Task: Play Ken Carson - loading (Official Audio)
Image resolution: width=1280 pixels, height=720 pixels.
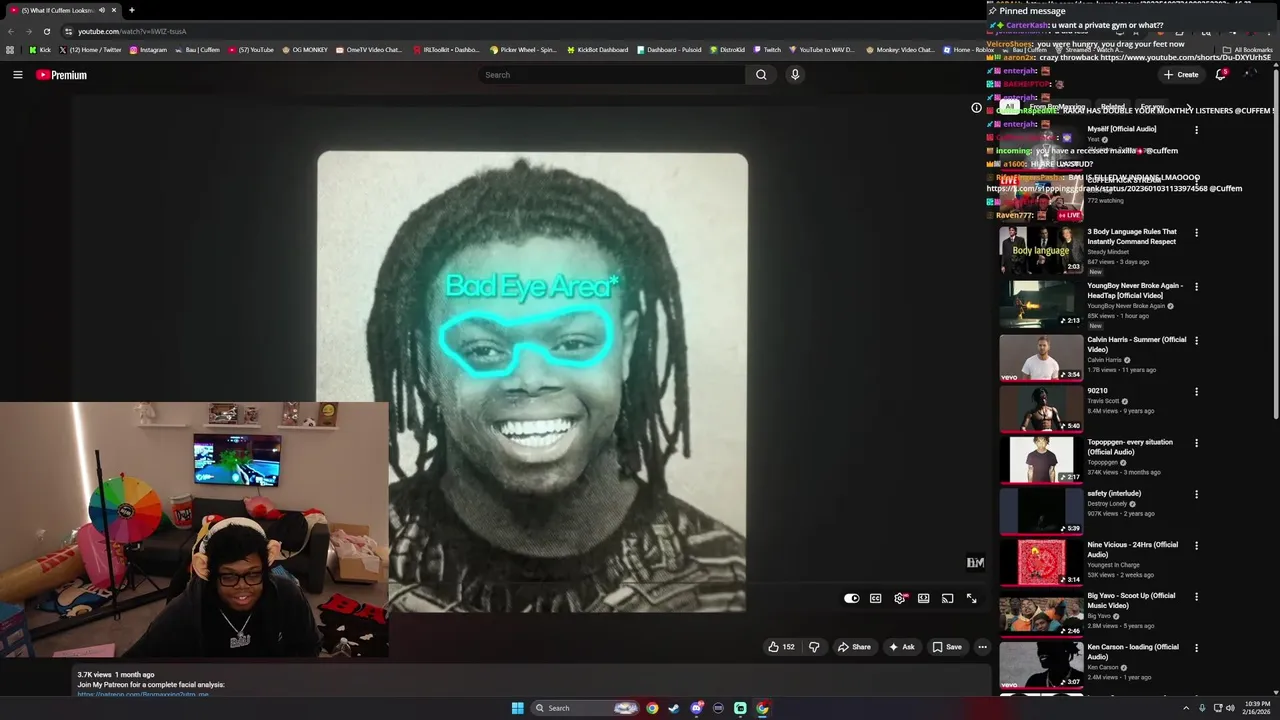Action: [x=1041, y=665]
